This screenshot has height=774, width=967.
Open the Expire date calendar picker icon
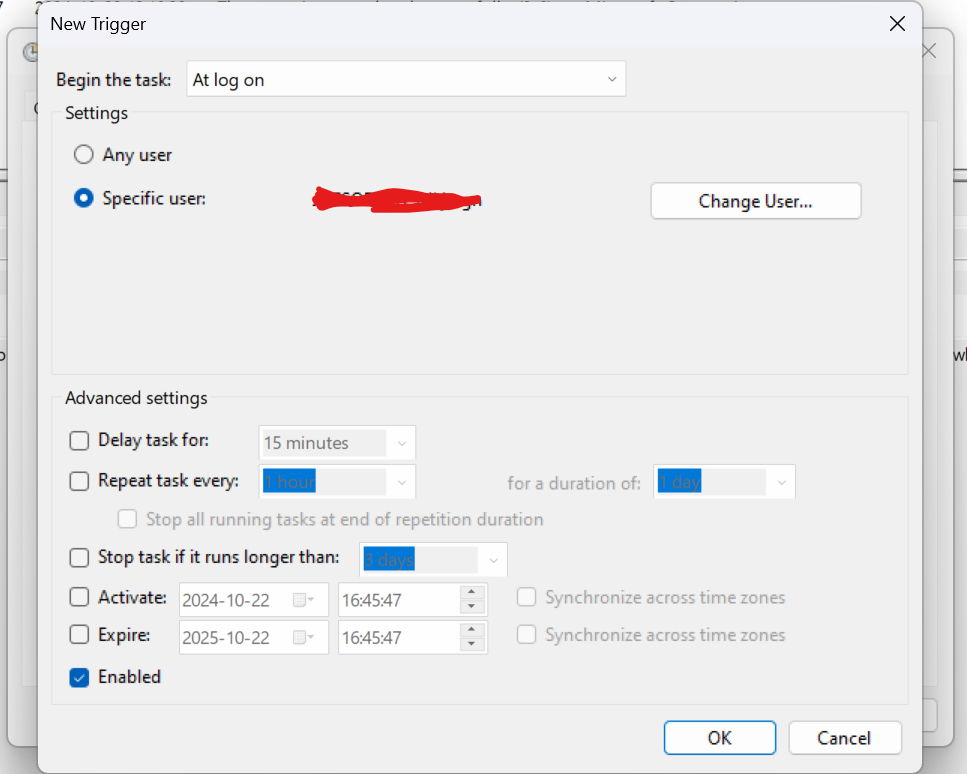coord(303,638)
